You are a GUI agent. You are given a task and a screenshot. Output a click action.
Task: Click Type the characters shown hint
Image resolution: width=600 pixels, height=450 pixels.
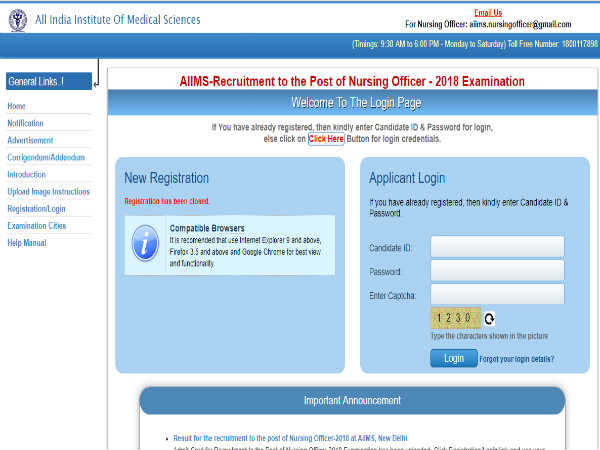[489, 336]
